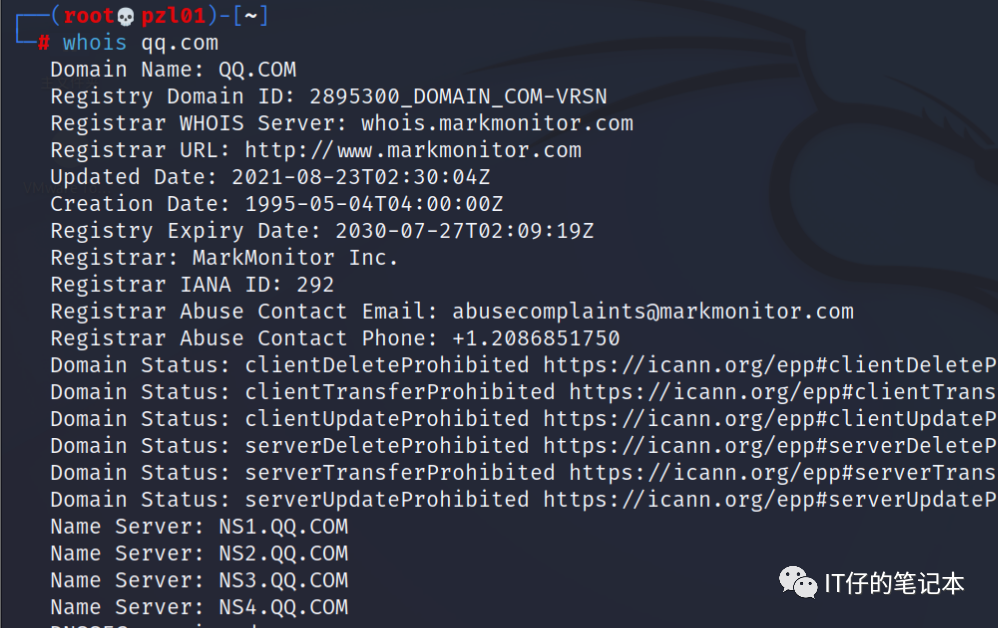998x628 pixels.
Task: Open the clientDeleteProhibited icann.org link
Action: pyautogui.click(x=770, y=365)
